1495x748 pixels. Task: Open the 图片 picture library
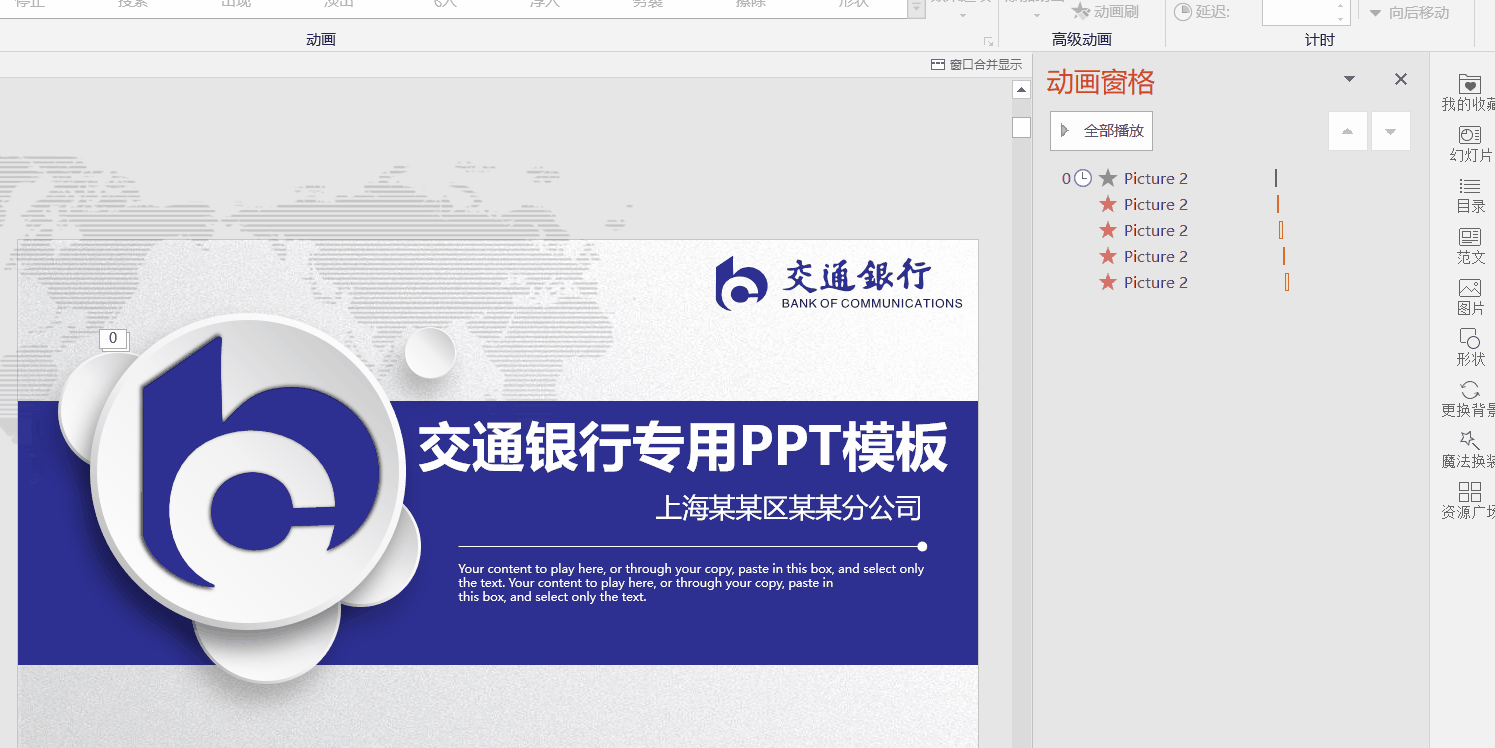pyautogui.click(x=1470, y=298)
